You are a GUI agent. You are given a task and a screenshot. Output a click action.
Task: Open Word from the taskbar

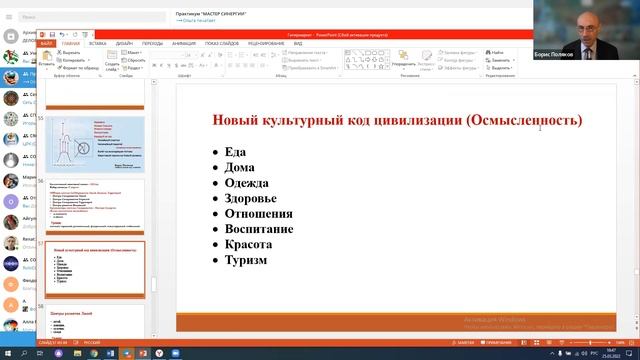pyautogui.click(x=110, y=353)
